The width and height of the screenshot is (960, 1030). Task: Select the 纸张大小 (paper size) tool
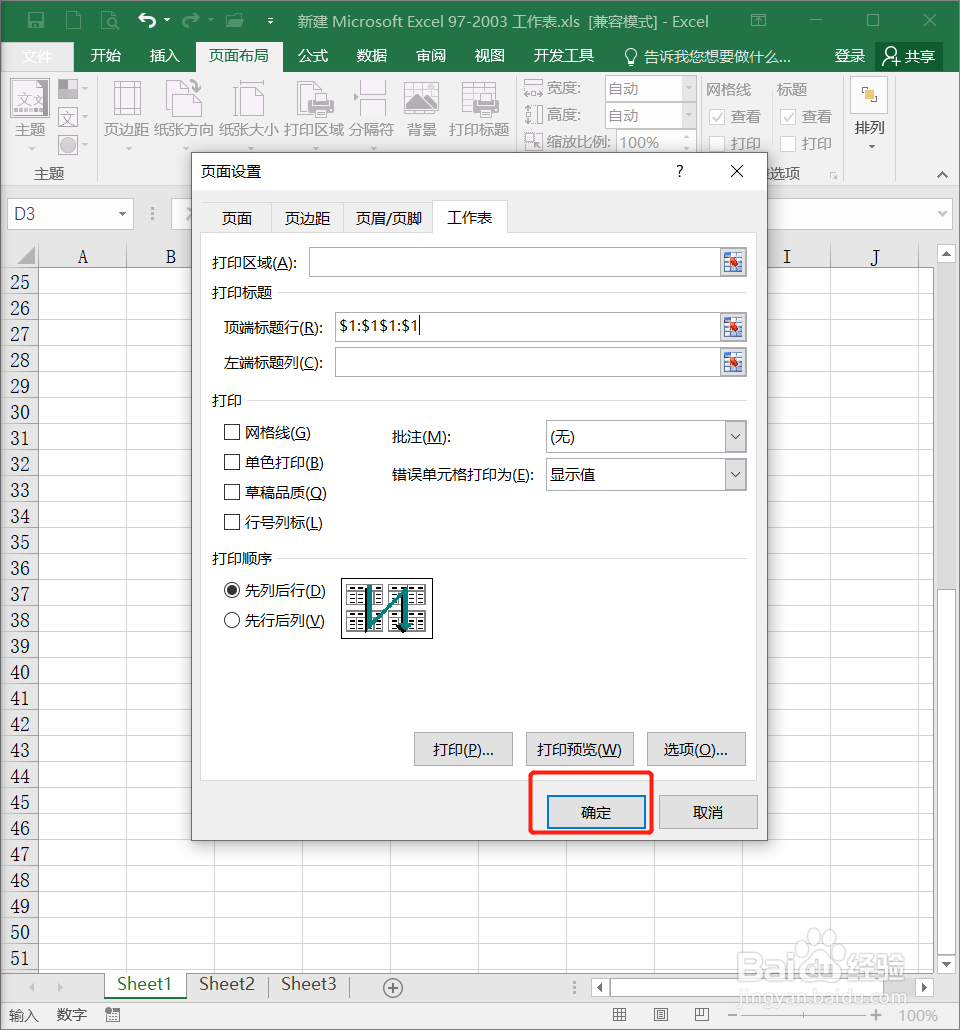[248, 110]
